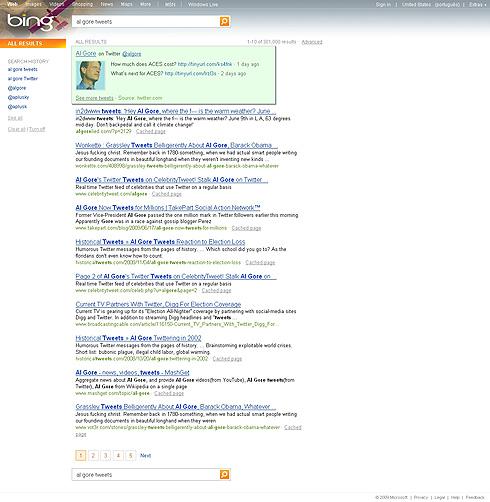Select the Web tab in top navigation
The width and height of the screenshot is (490, 502).
click(12, 4)
